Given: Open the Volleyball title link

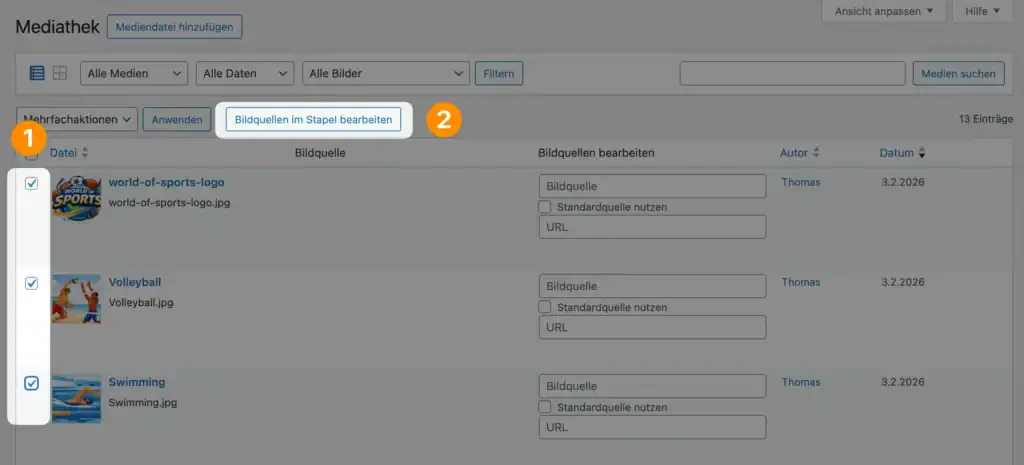Looking at the screenshot, I should [x=135, y=282].
